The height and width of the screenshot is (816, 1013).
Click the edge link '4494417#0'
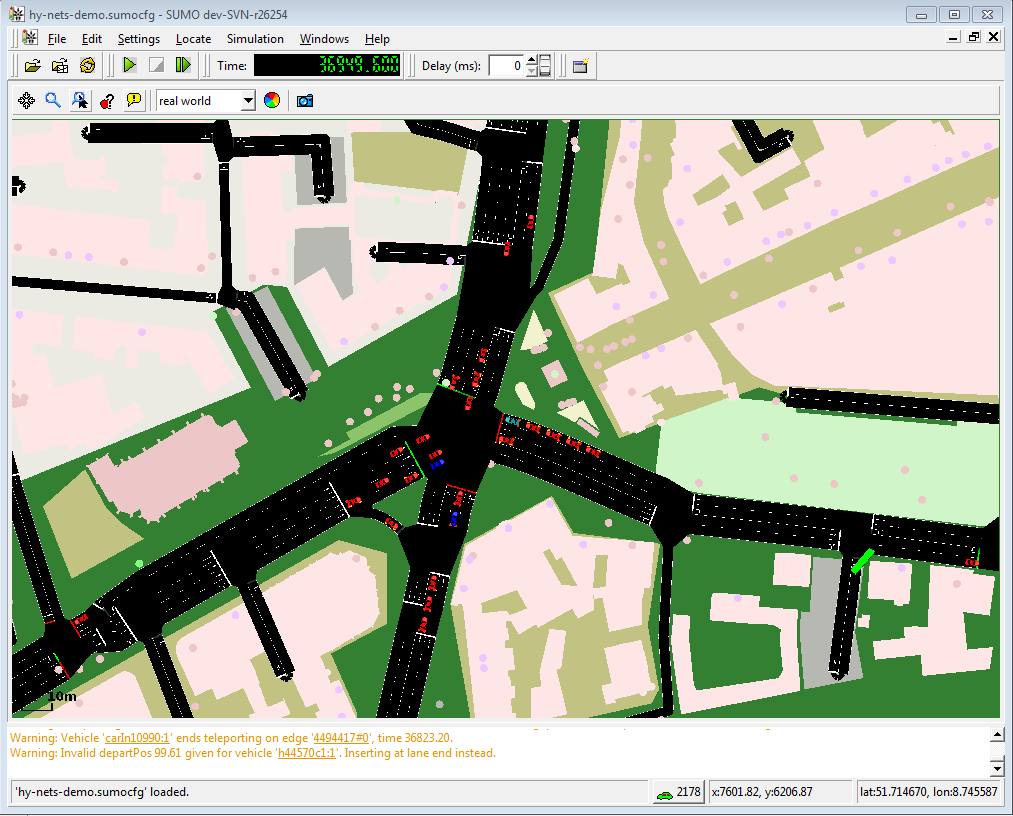click(x=342, y=737)
